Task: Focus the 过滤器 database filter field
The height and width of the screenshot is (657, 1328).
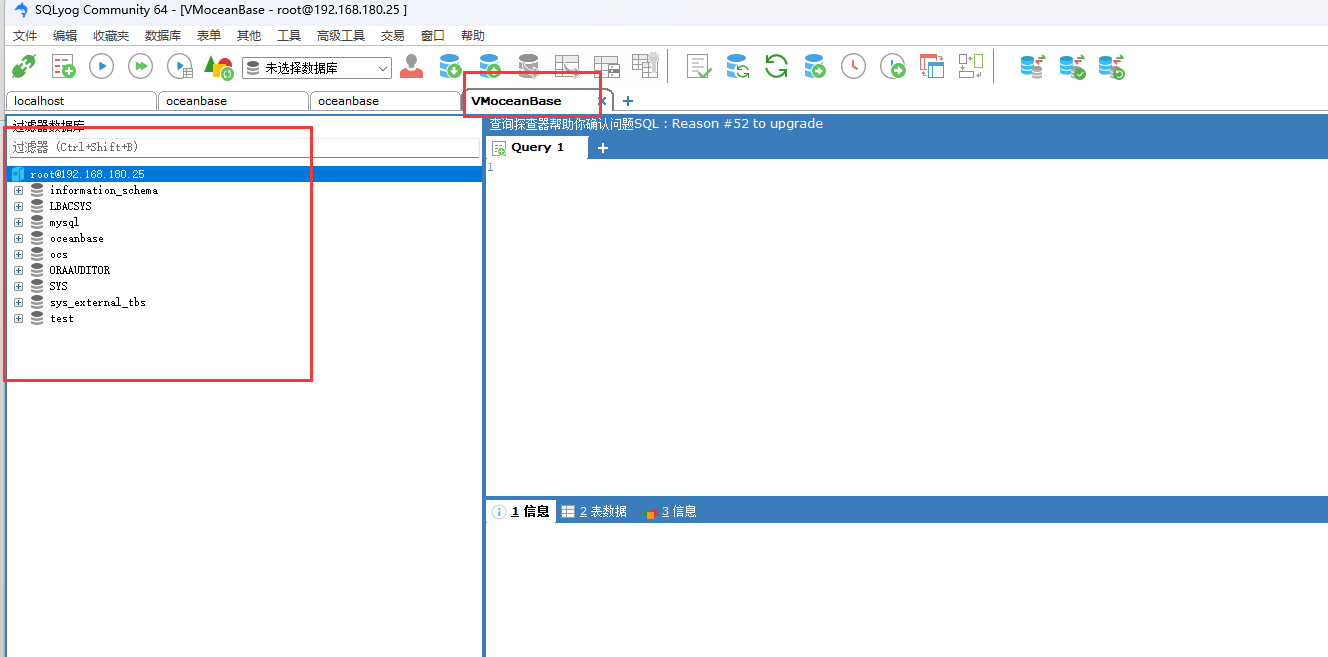Action: [244, 147]
